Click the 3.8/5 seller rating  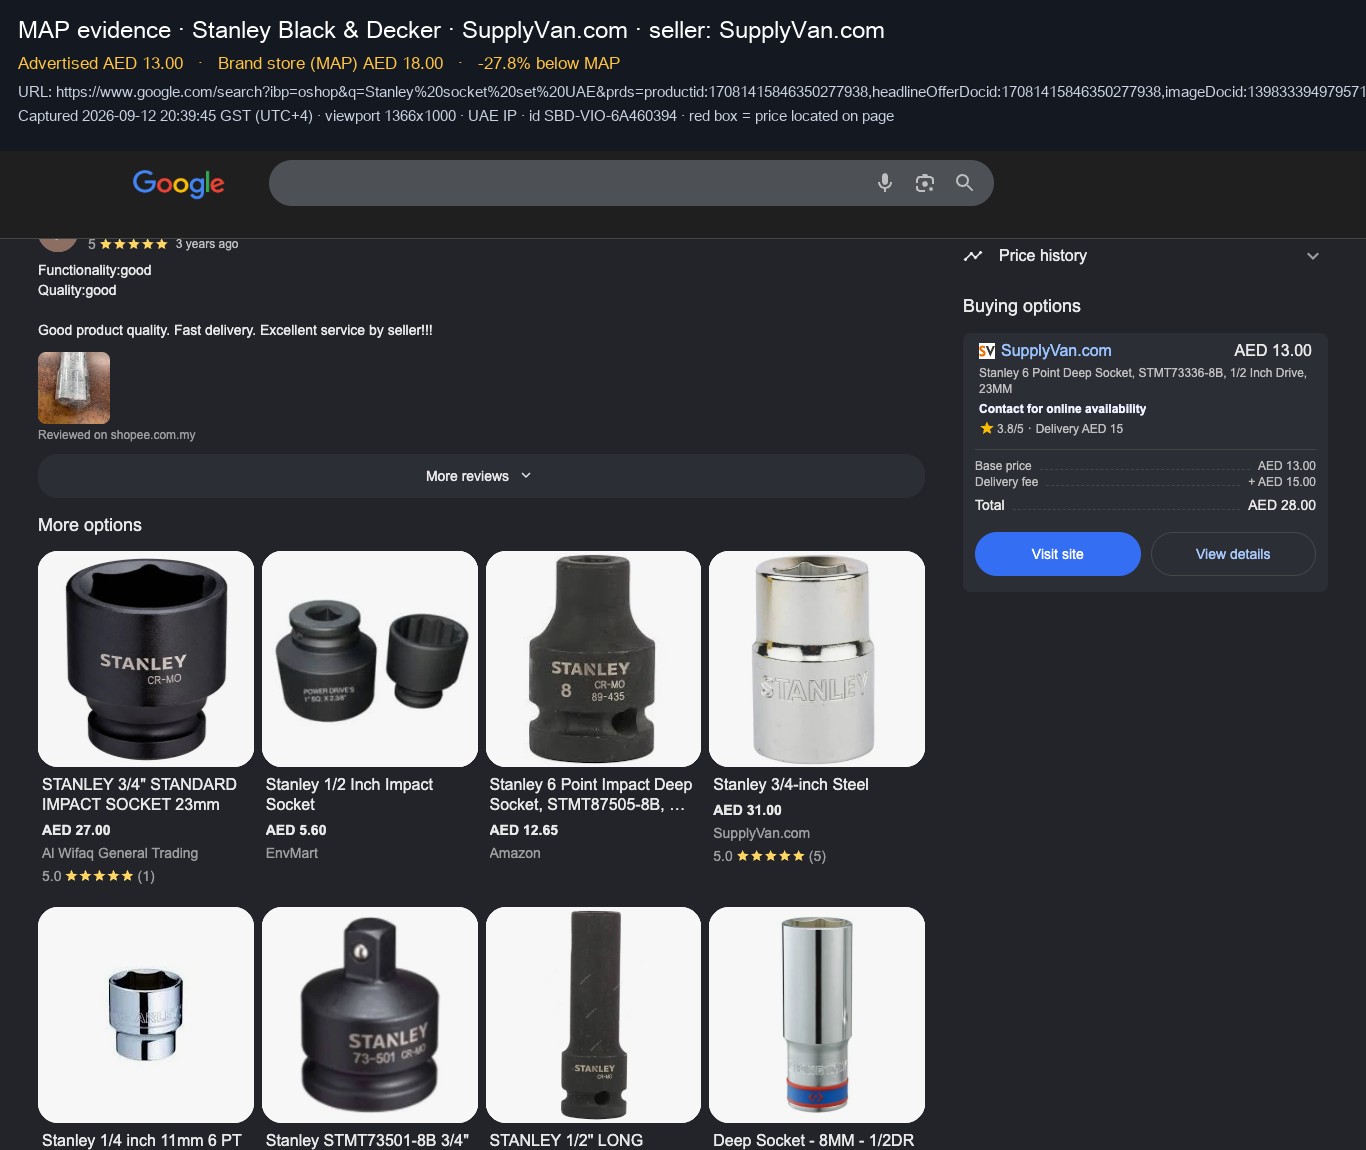tap(1002, 429)
